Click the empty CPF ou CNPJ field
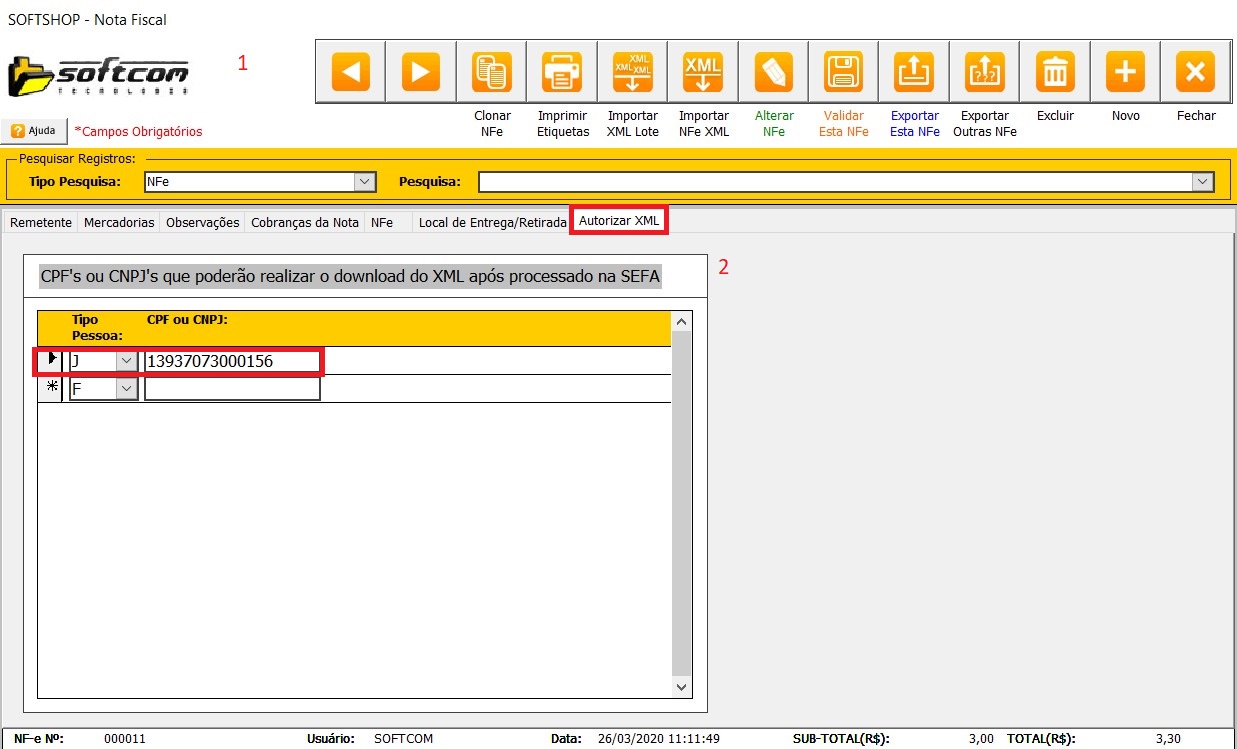This screenshot has width=1237, height=749. point(232,389)
